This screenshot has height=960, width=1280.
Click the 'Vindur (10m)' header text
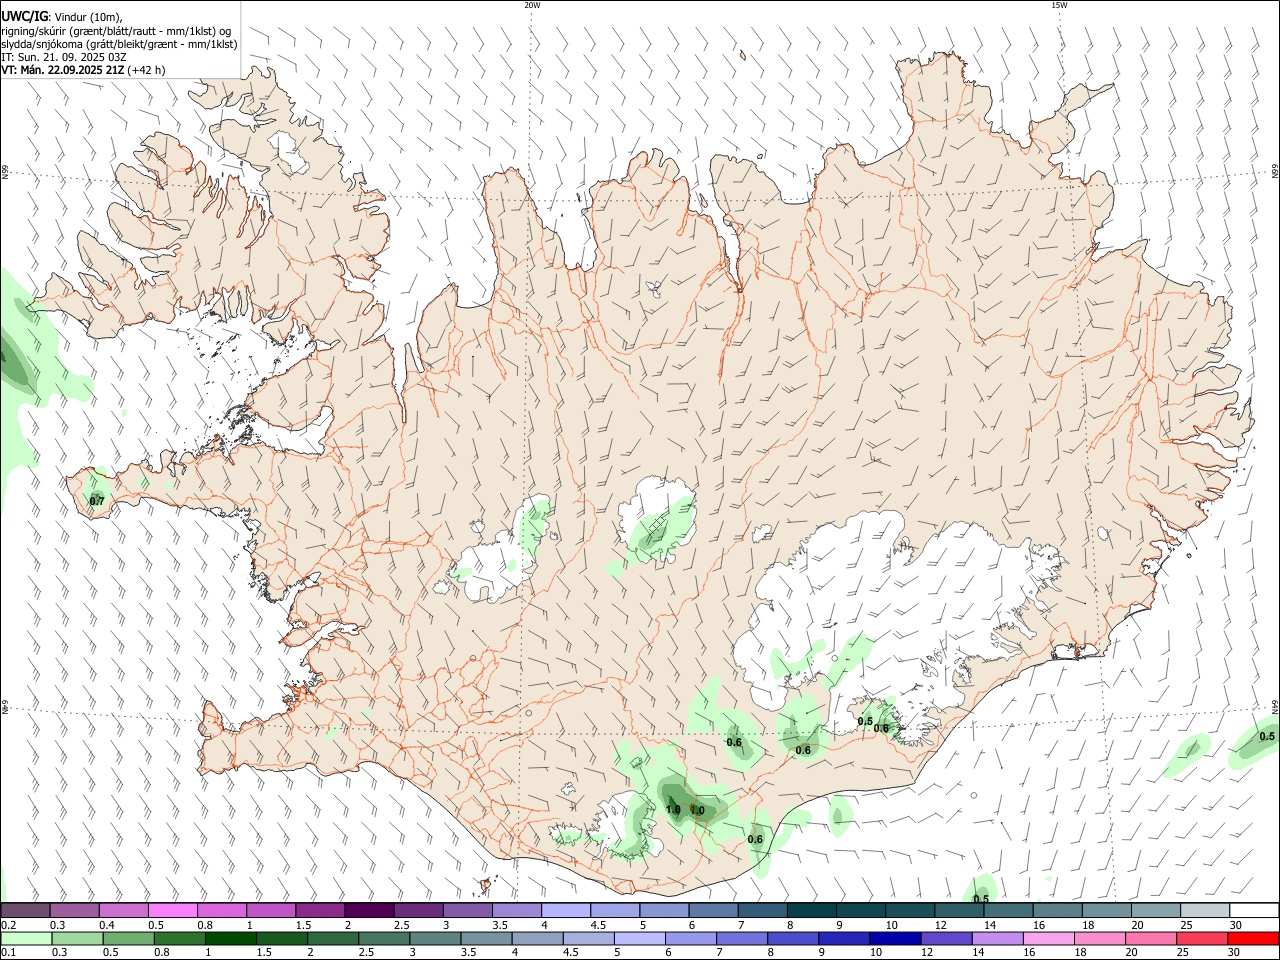[x=89, y=17]
